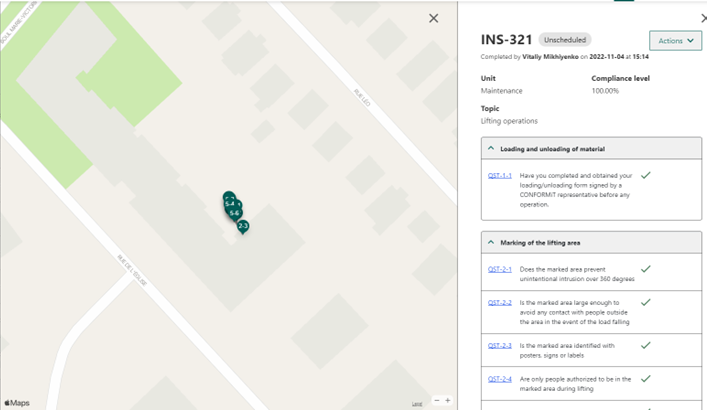Click the Maintenance unit value

coord(501,91)
